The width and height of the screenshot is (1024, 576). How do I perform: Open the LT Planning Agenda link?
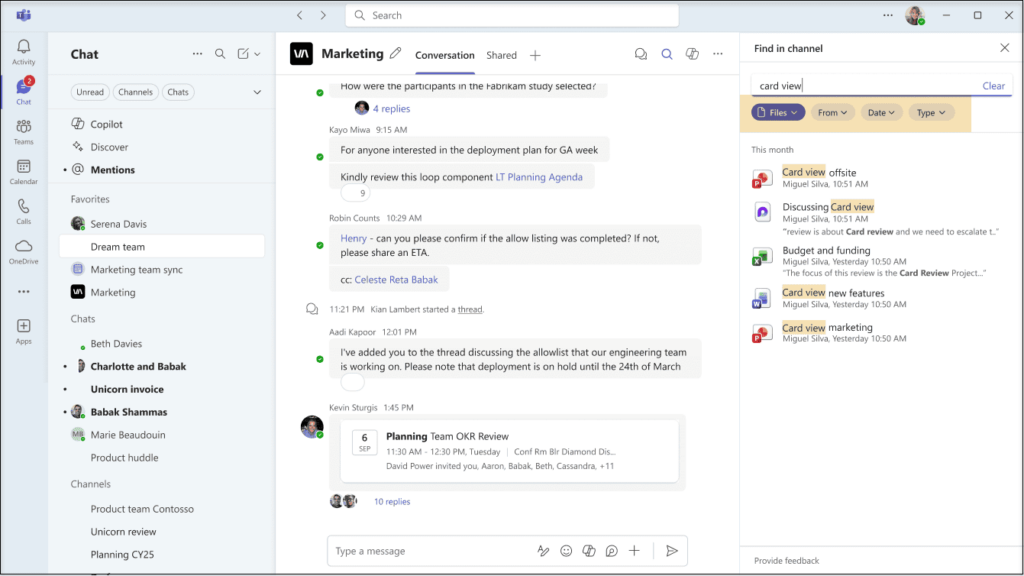[539, 177]
